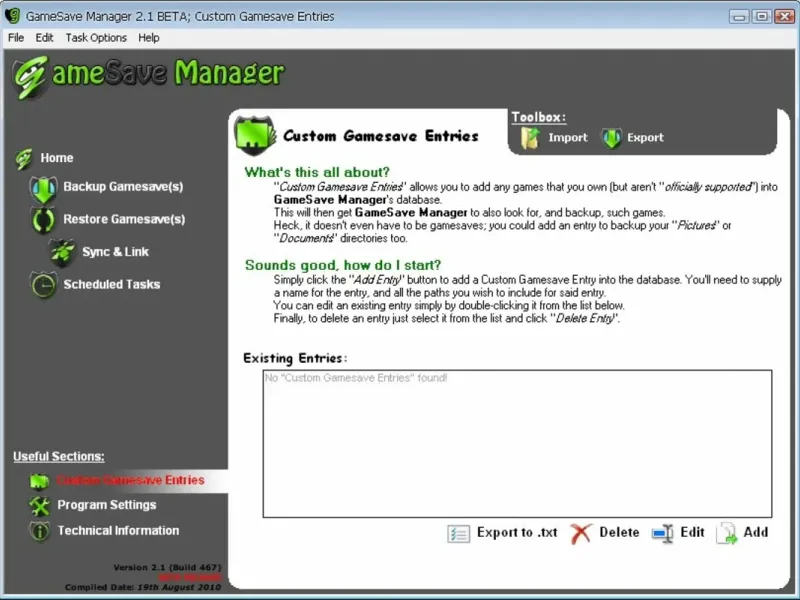Click the Export to .txt list icon
This screenshot has height=600, width=800.
pyautogui.click(x=459, y=534)
